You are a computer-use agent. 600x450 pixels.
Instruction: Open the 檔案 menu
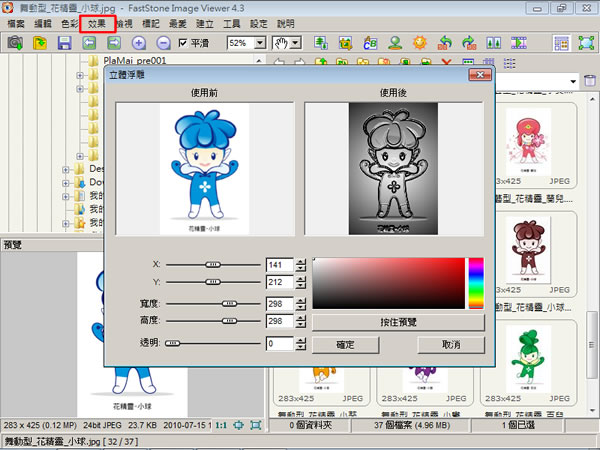16,22
